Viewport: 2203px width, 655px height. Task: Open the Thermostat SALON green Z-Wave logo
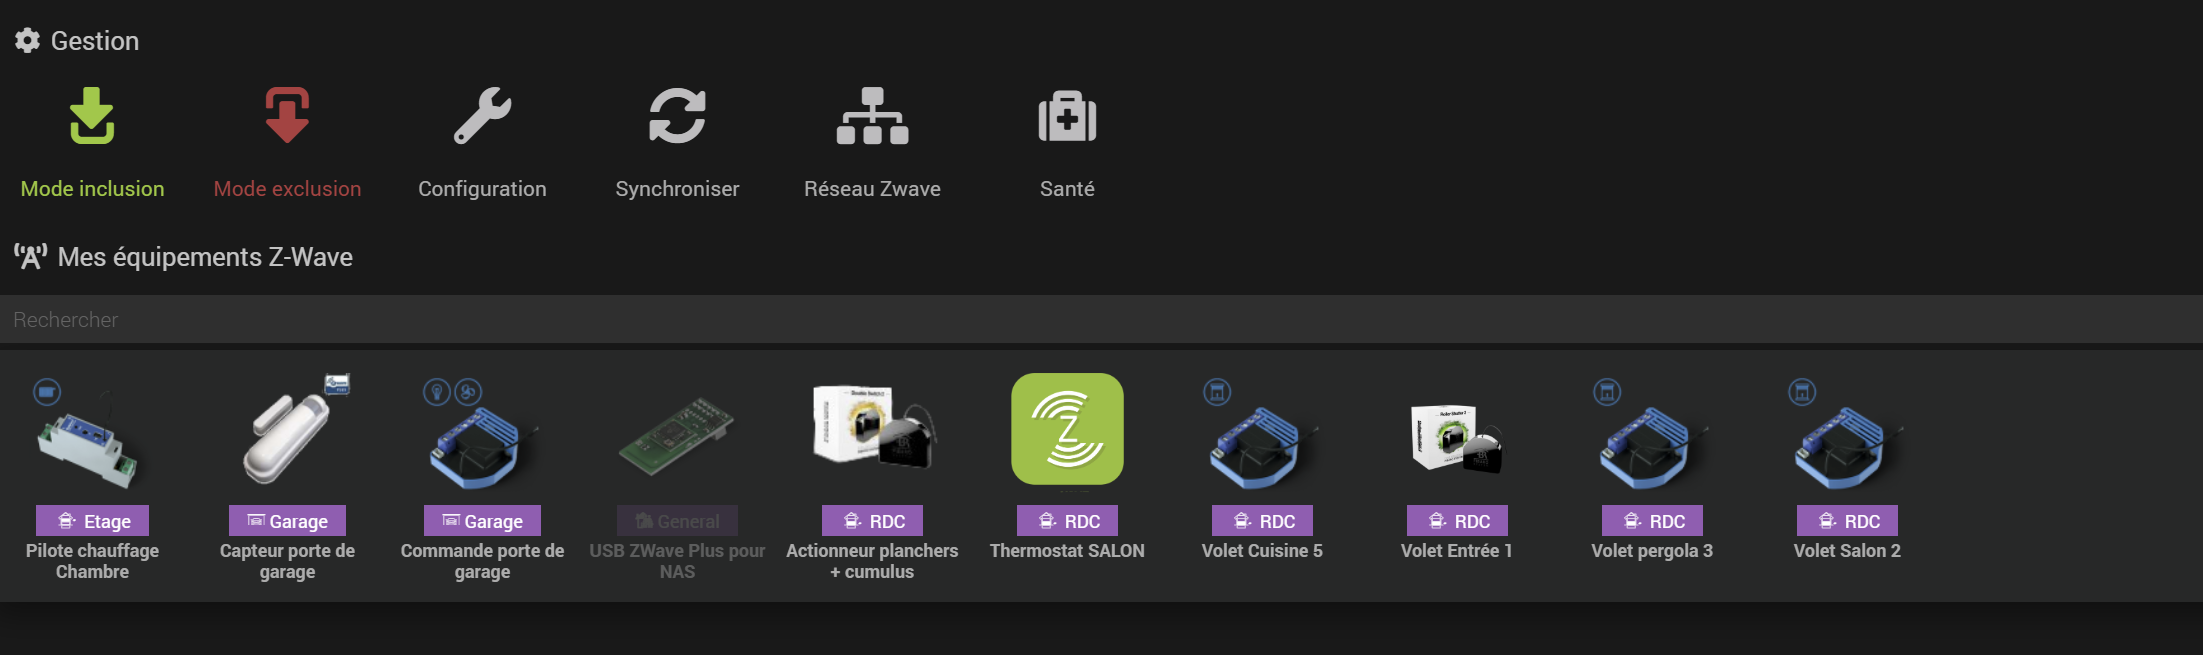pos(1067,429)
